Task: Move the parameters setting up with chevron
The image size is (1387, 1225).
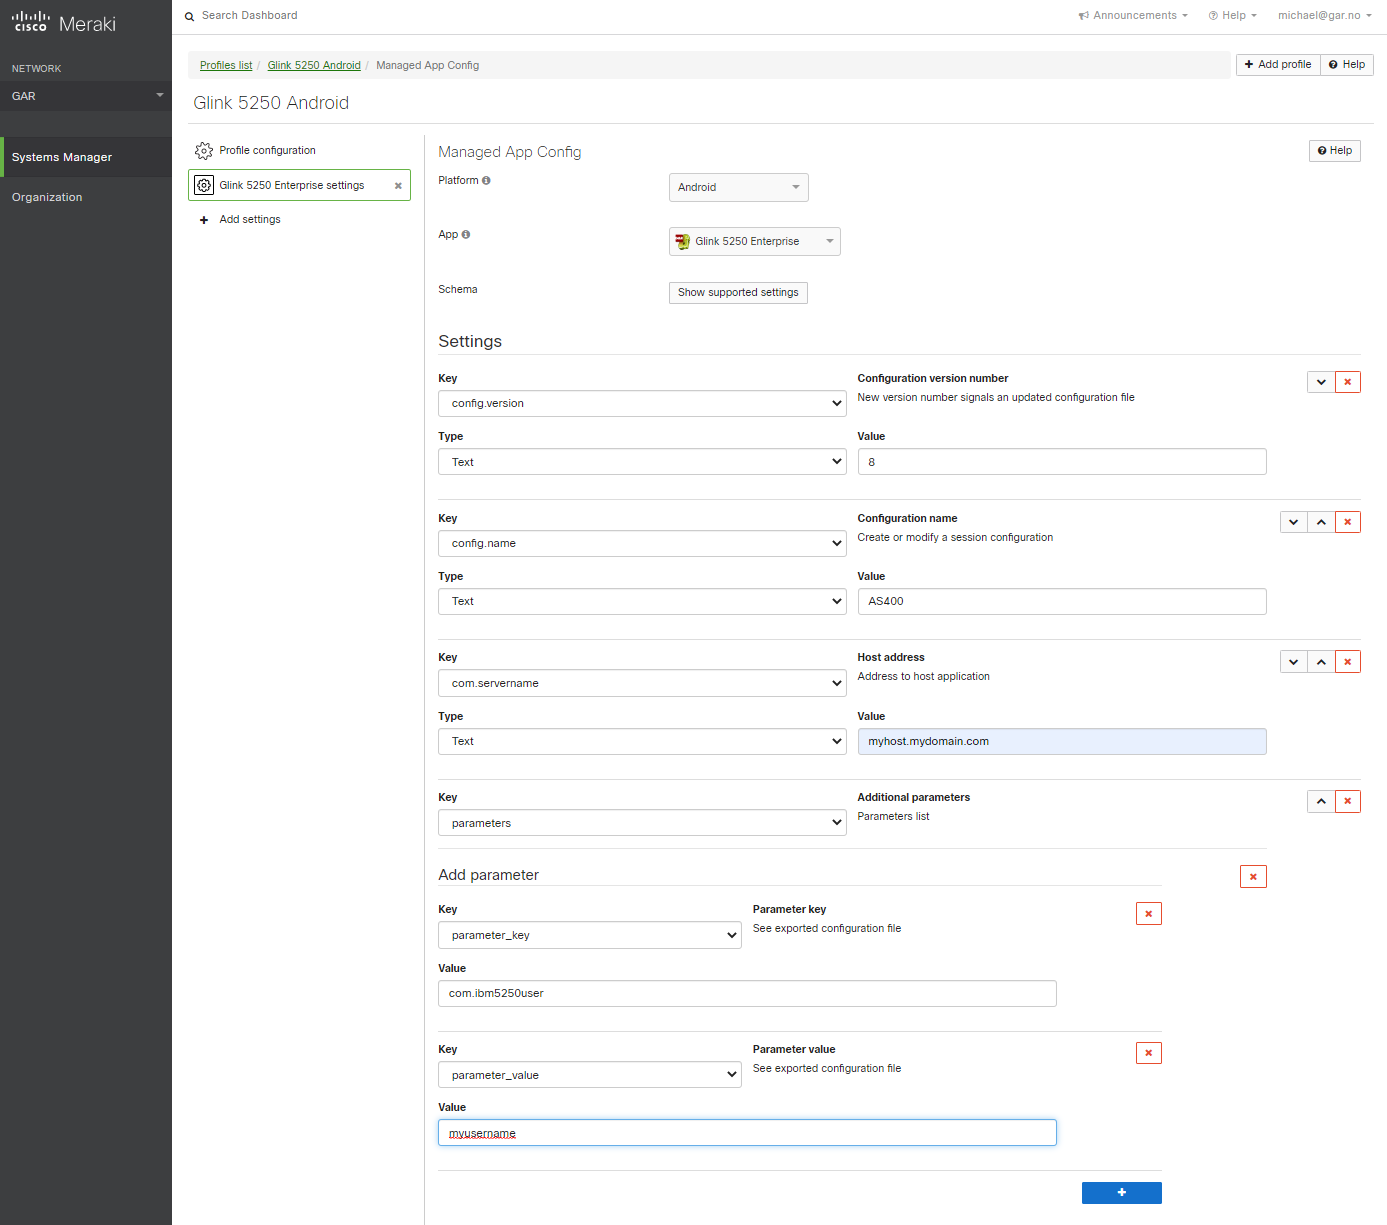Action: click(1321, 801)
